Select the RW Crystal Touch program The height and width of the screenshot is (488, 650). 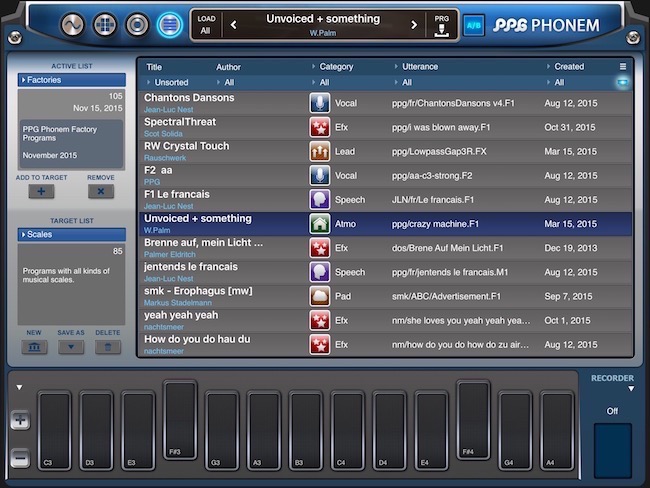point(386,151)
